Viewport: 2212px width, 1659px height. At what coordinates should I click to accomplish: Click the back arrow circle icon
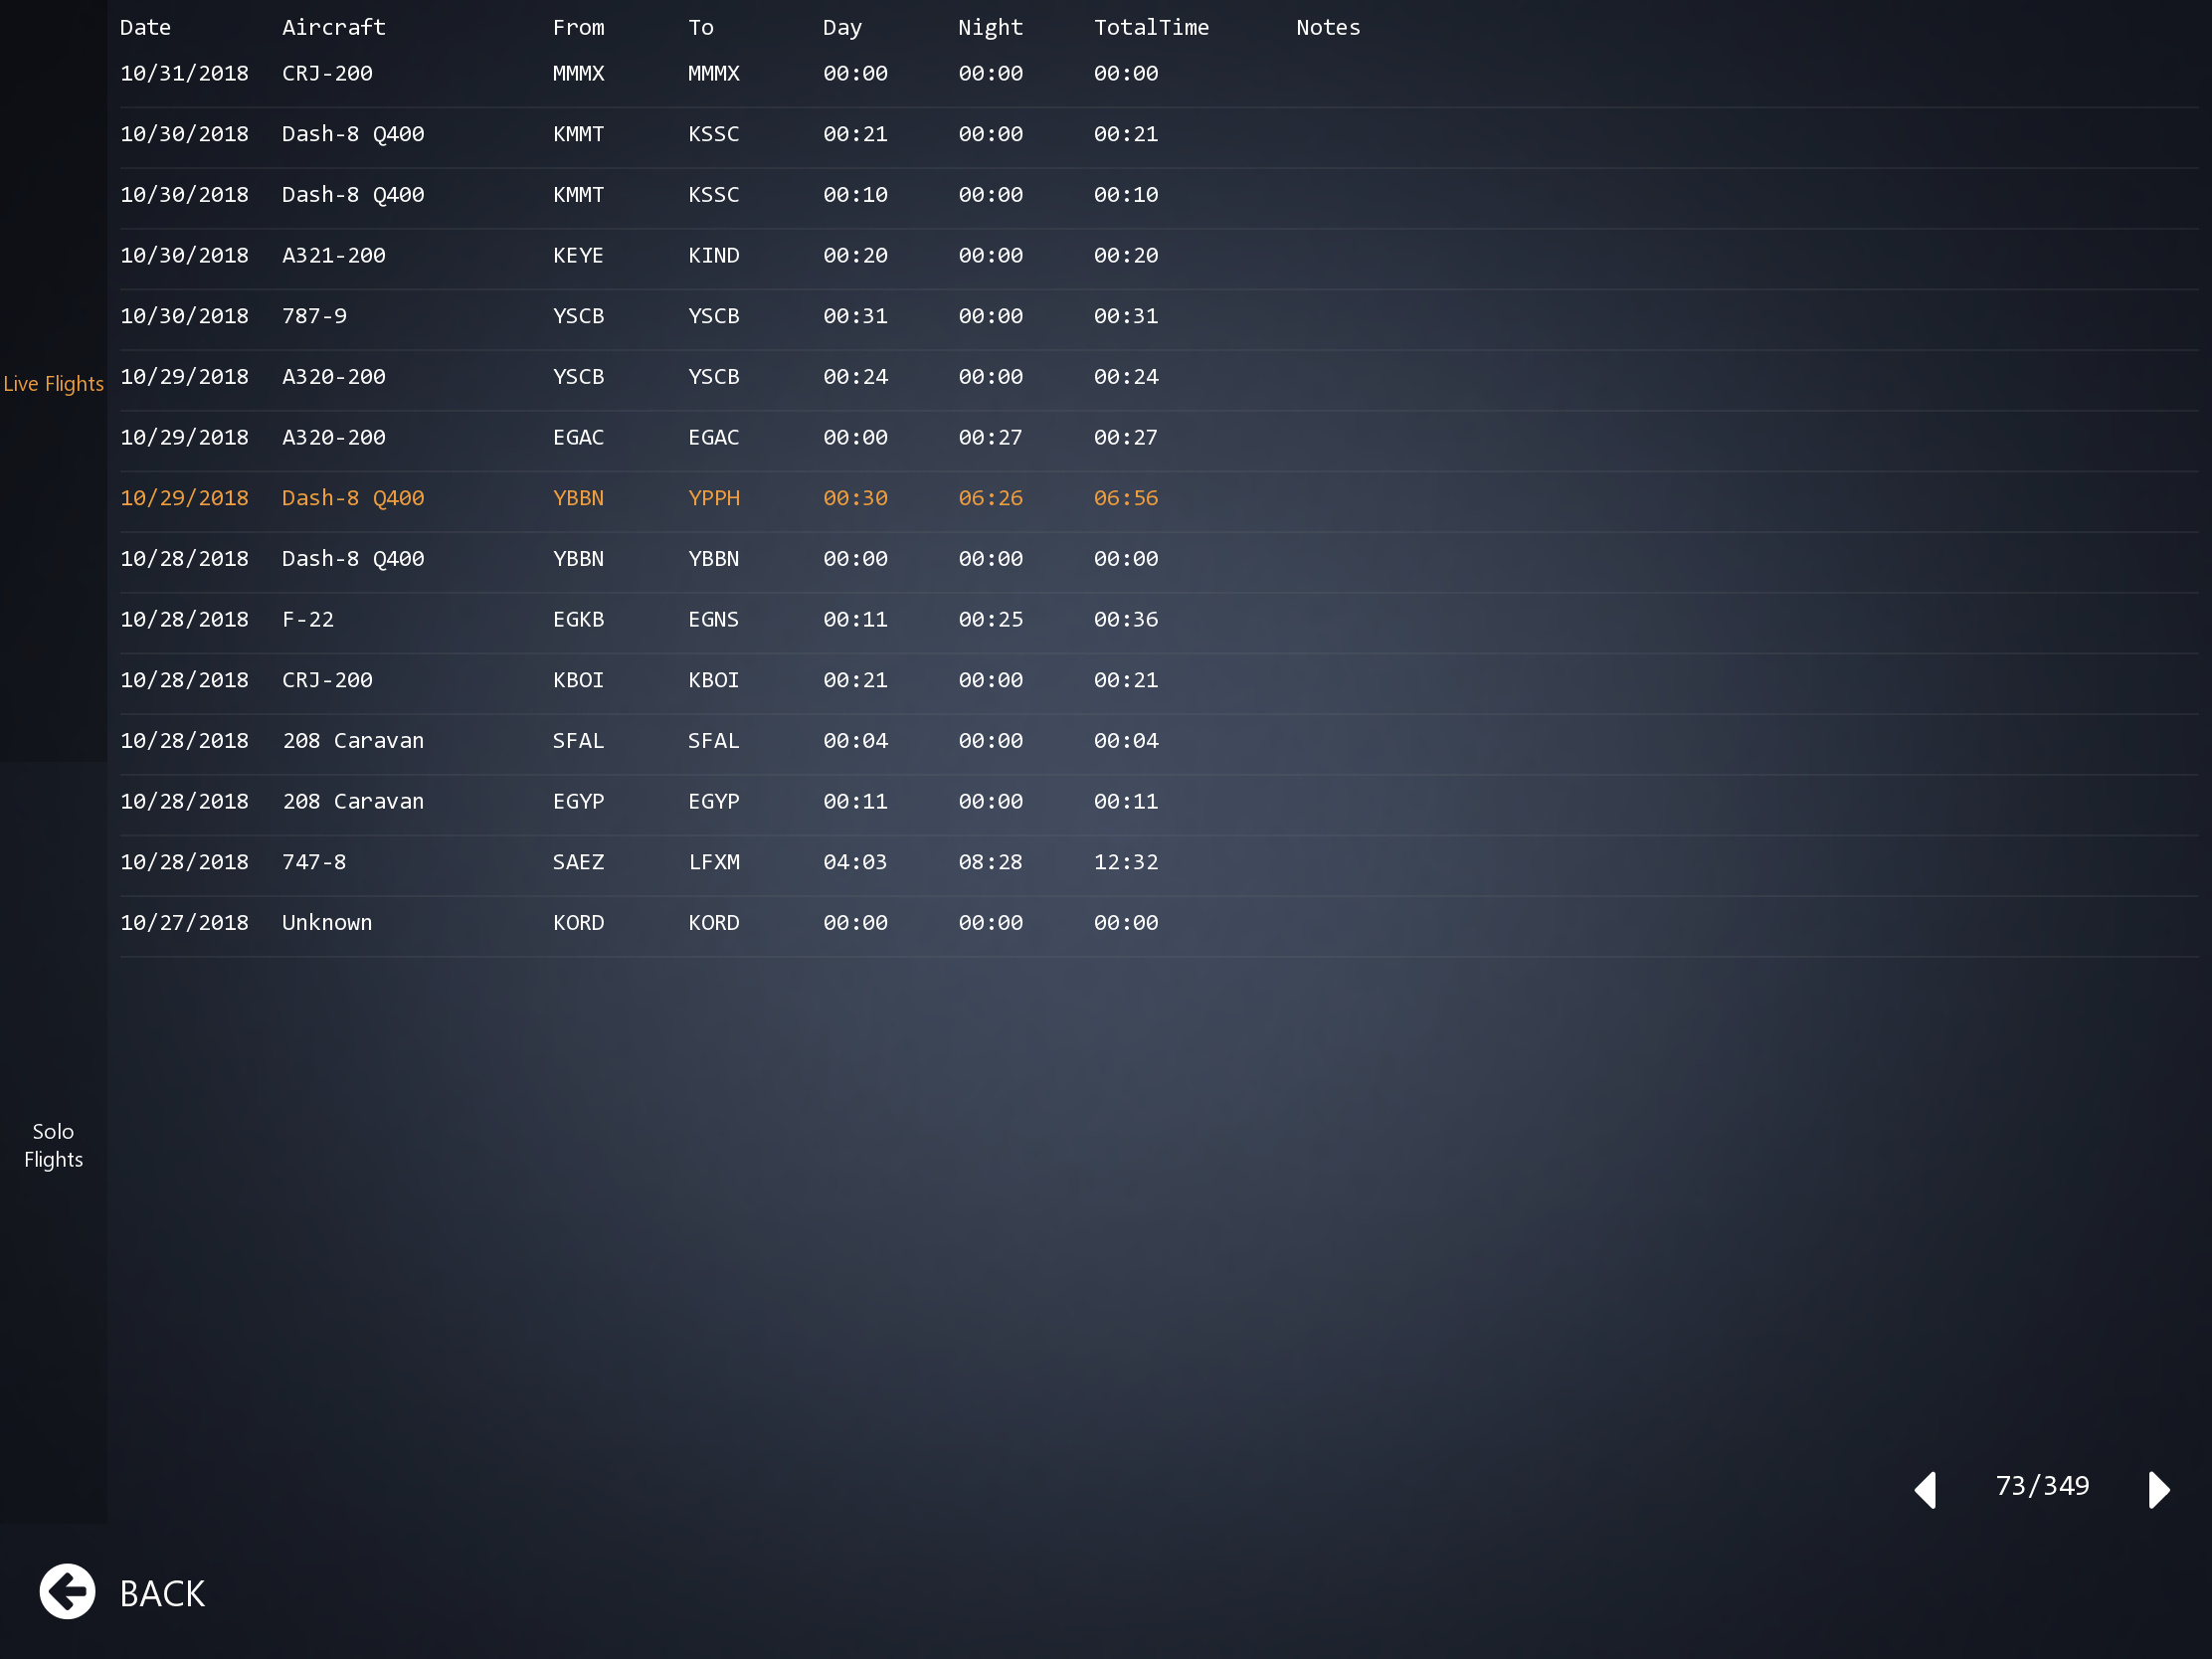[x=67, y=1591]
